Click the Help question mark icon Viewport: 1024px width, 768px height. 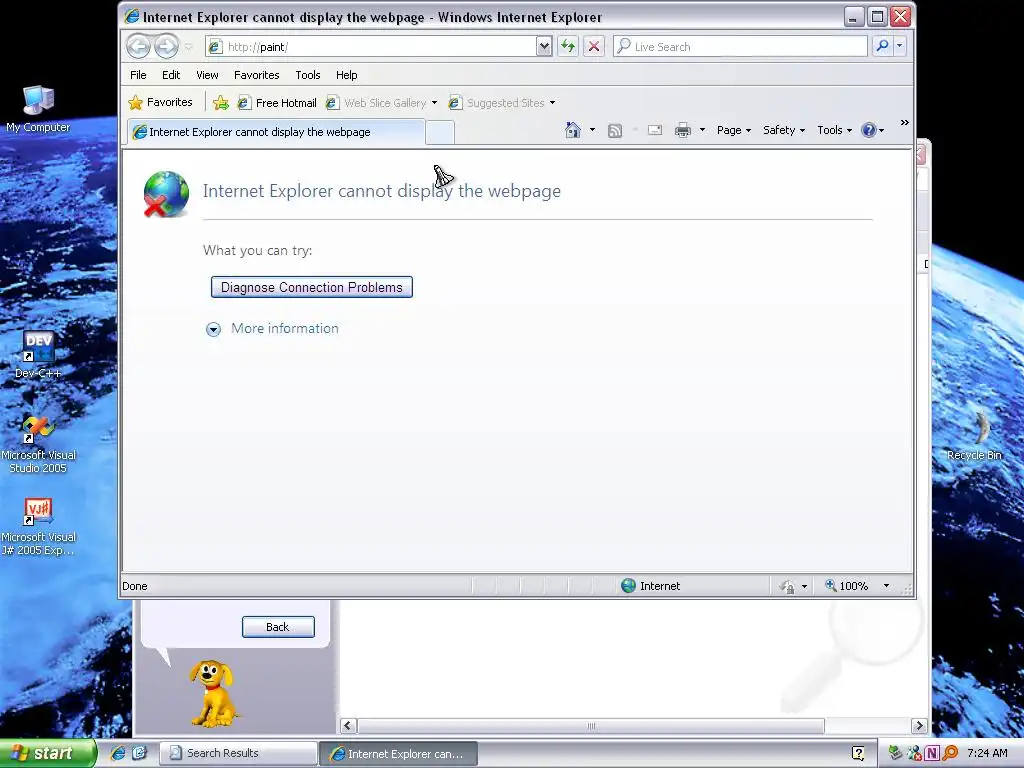click(869, 130)
